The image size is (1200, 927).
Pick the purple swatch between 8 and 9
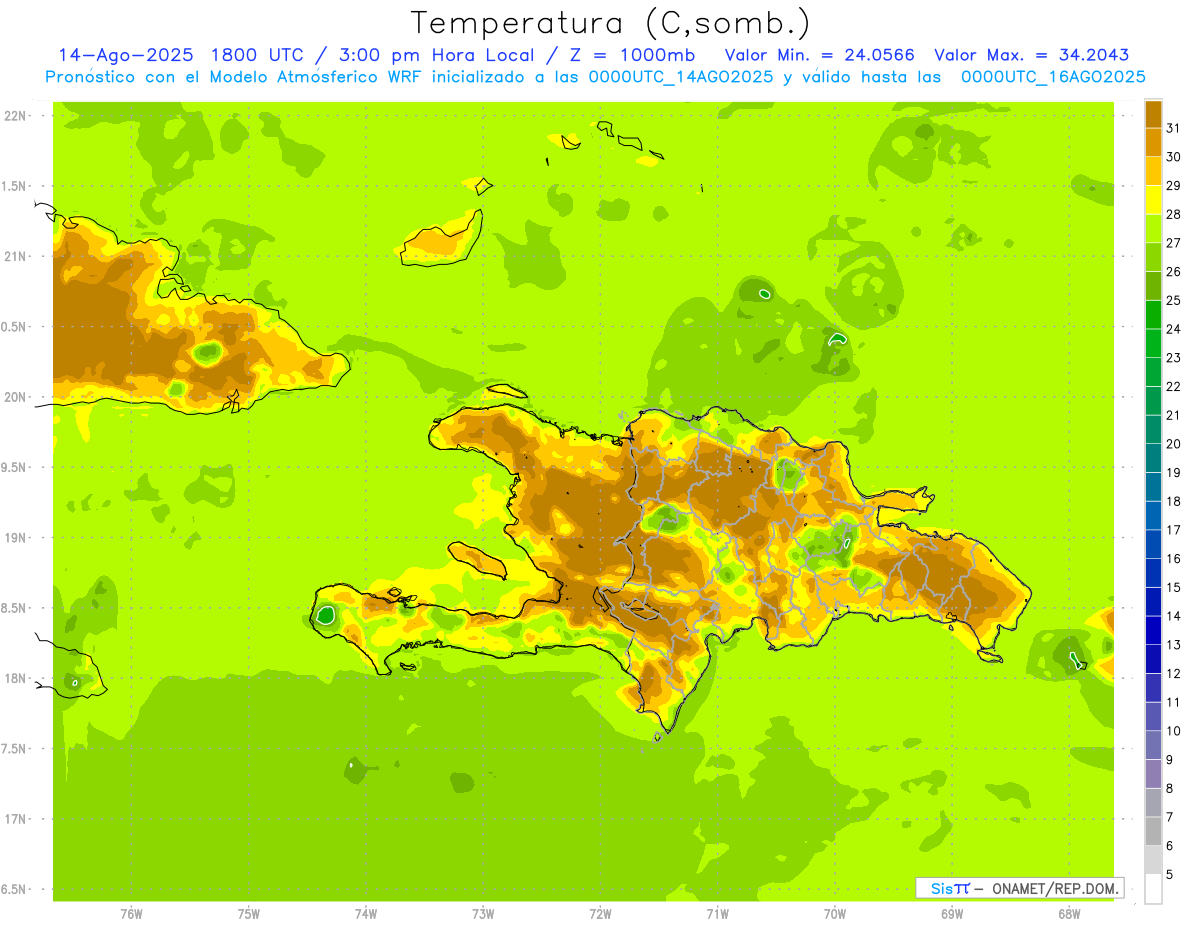pos(1153,774)
